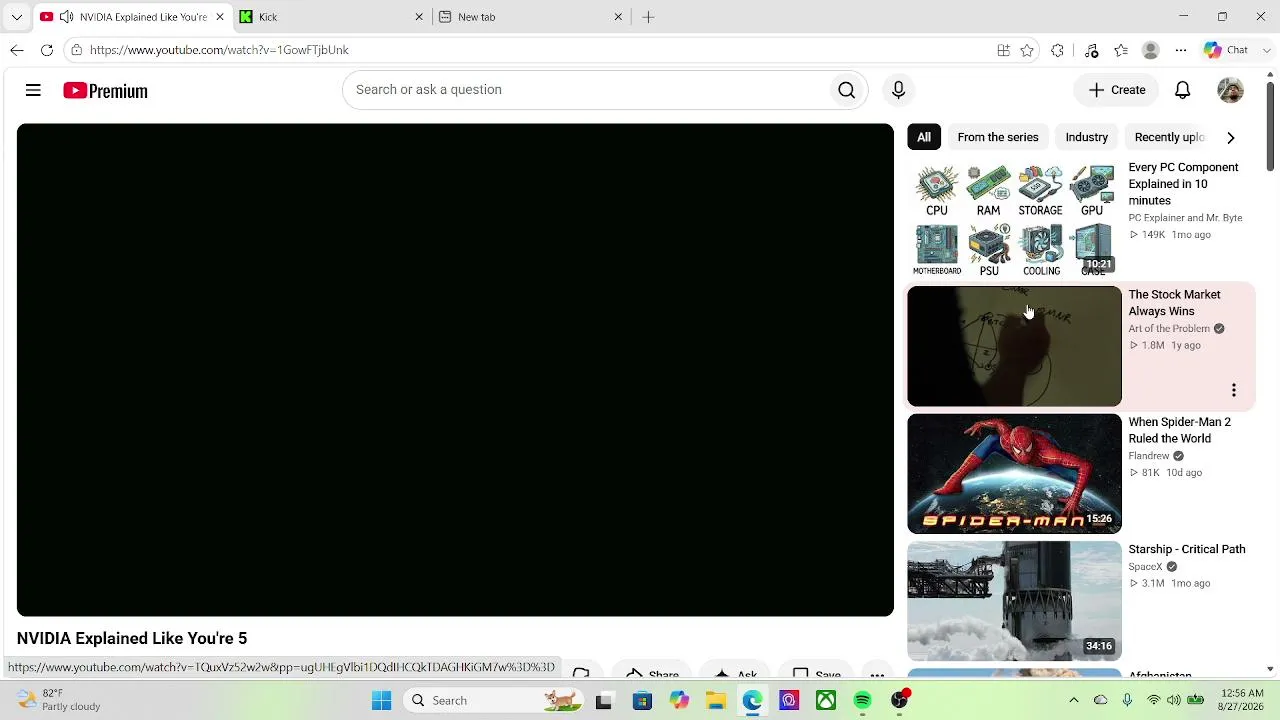
Task: Open the browser profile icon
Action: (x=1151, y=50)
